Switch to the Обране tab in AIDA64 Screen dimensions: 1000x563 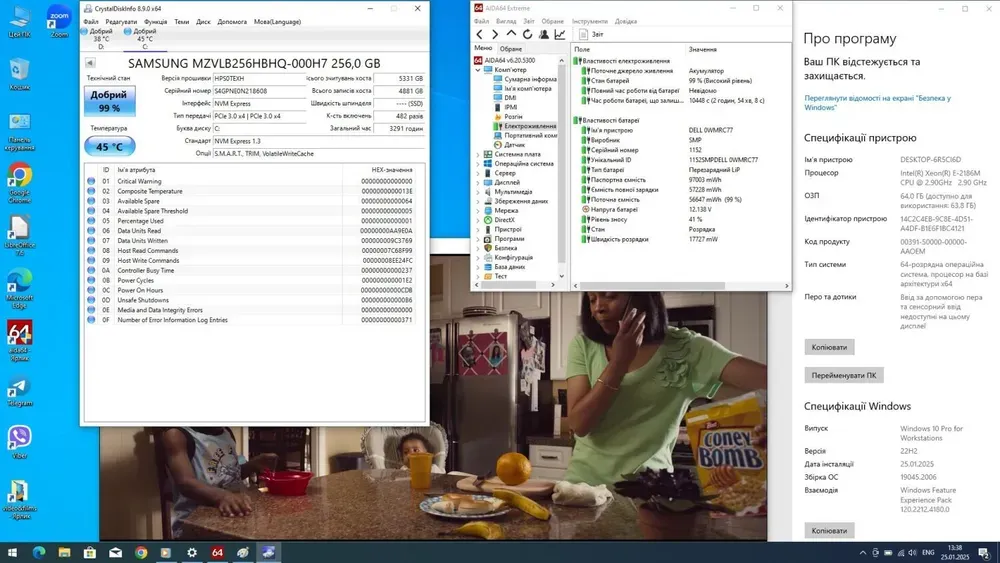(511, 49)
